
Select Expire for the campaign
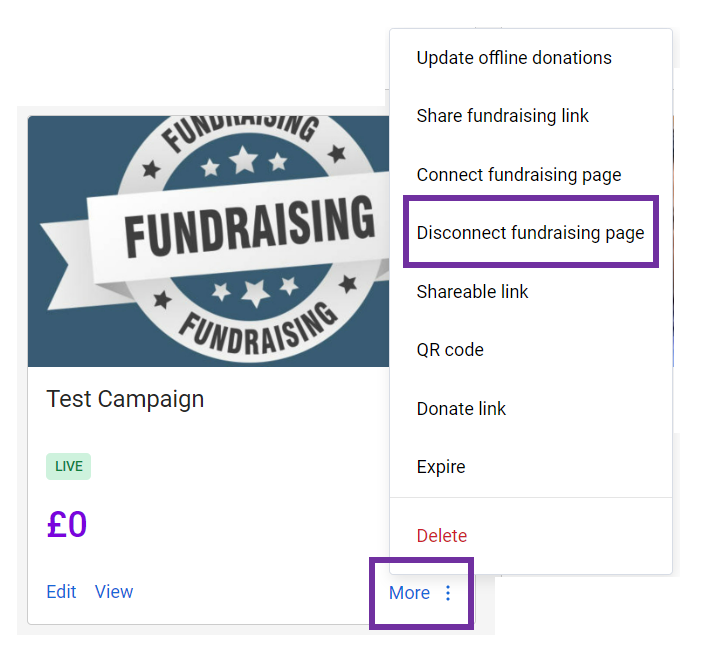[x=441, y=467]
